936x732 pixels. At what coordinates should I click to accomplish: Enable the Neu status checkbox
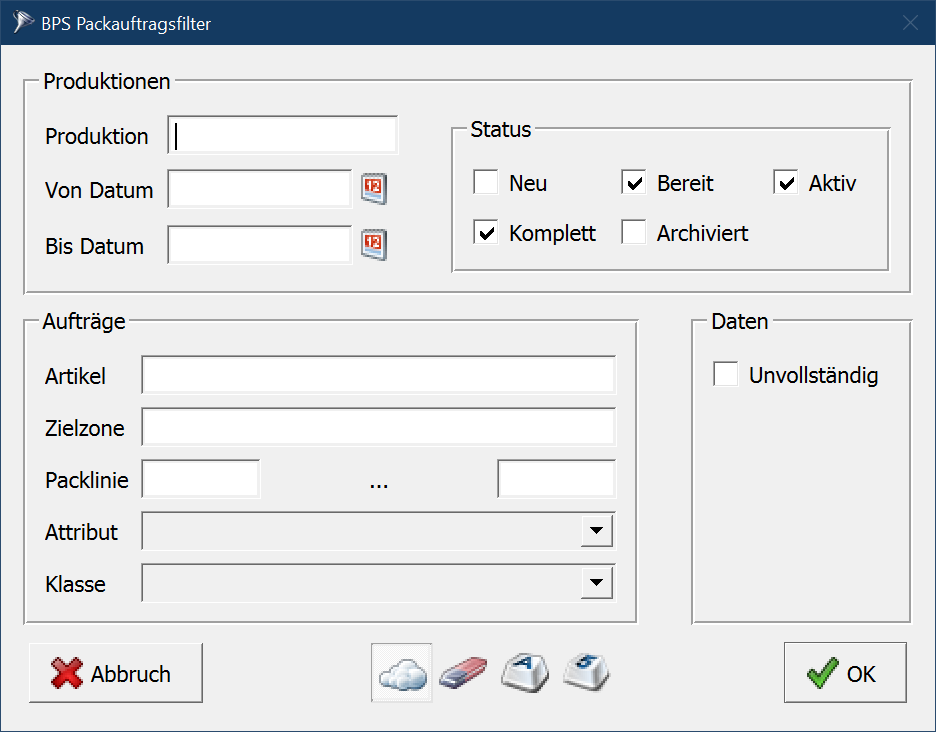tap(486, 183)
